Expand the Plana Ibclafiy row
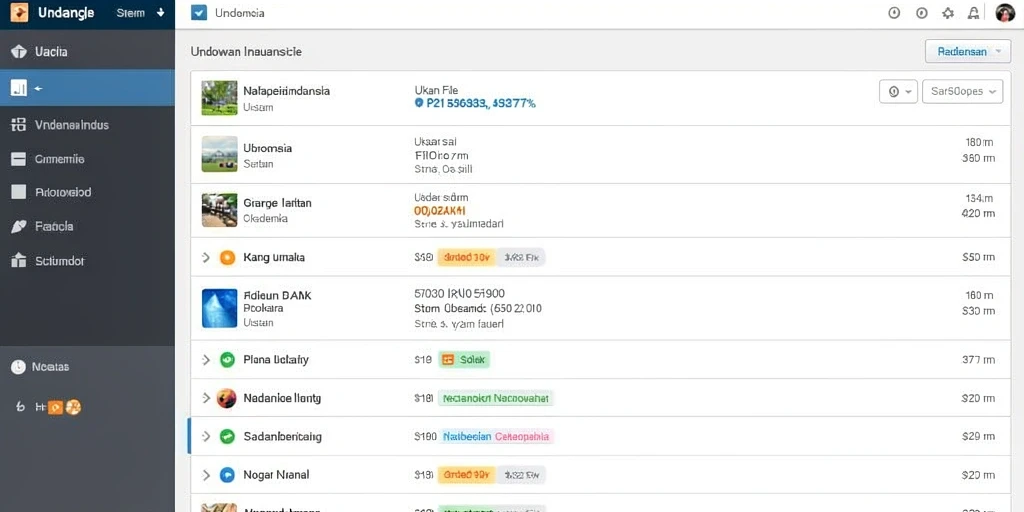The height and width of the screenshot is (512, 1024). point(206,360)
